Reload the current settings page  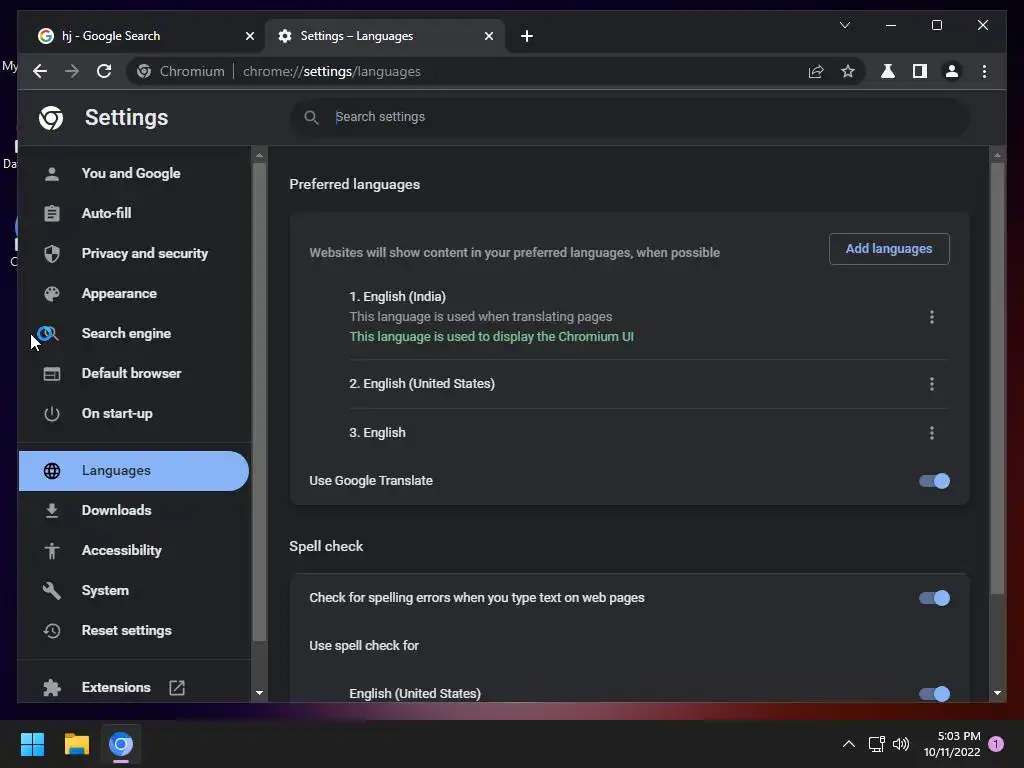tap(104, 71)
